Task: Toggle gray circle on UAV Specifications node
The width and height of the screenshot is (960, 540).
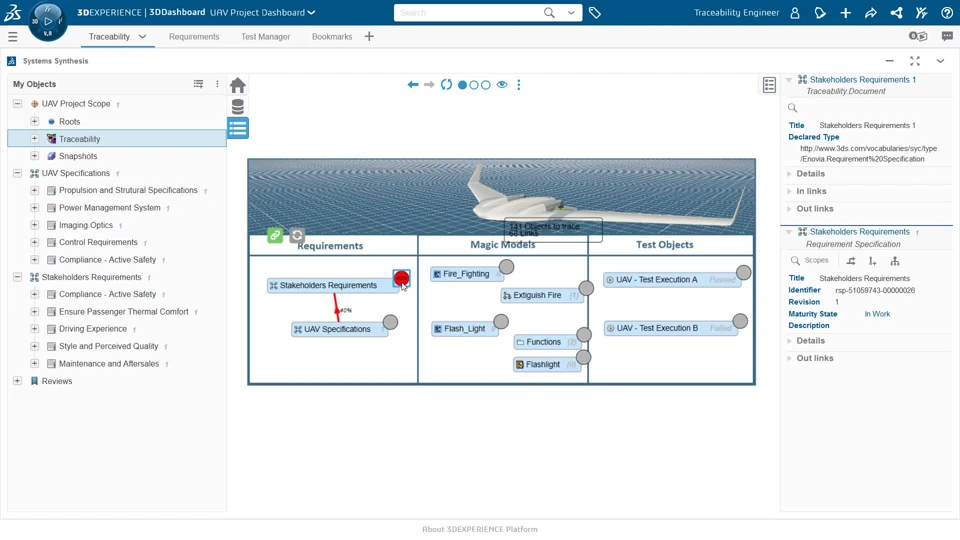Action: click(x=390, y=322)
